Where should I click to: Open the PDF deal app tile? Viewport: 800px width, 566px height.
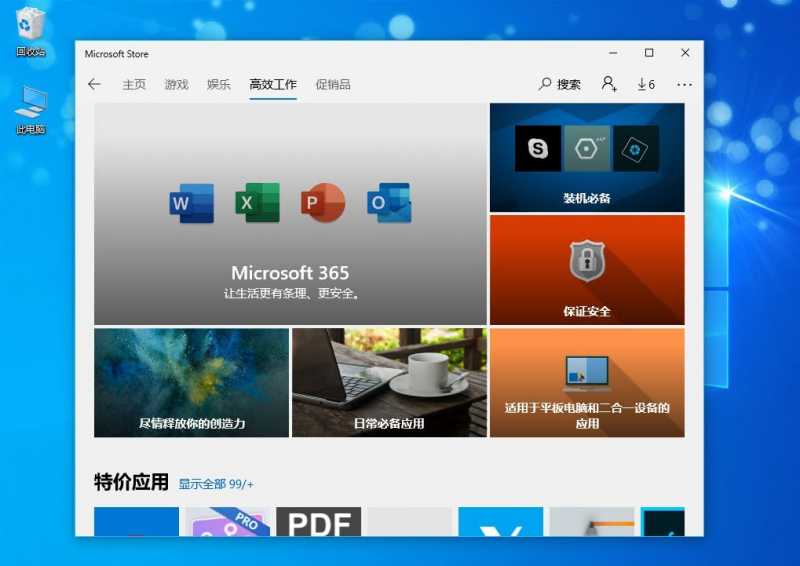[x=319, y=522]
